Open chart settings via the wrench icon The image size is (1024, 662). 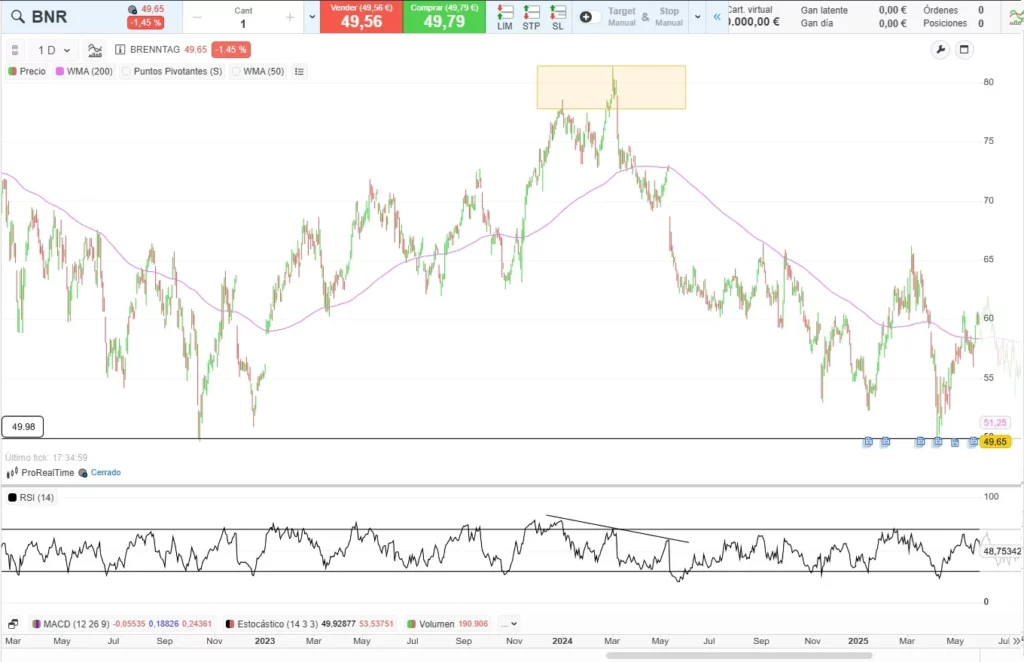click(x=939, y=49)
